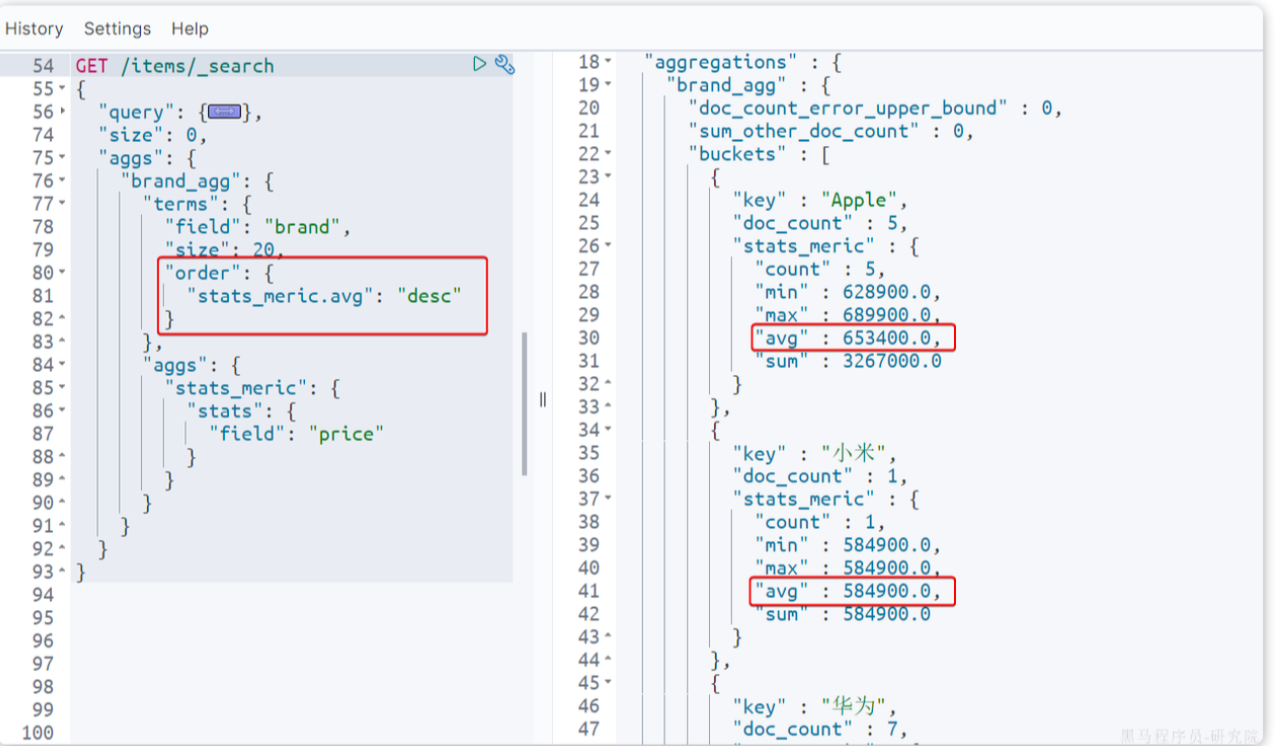1275x746 pixels.
Task: Fold Apple's "stats_meric" block at line 26
Action: pyautogui.click(x=607, y=246)
